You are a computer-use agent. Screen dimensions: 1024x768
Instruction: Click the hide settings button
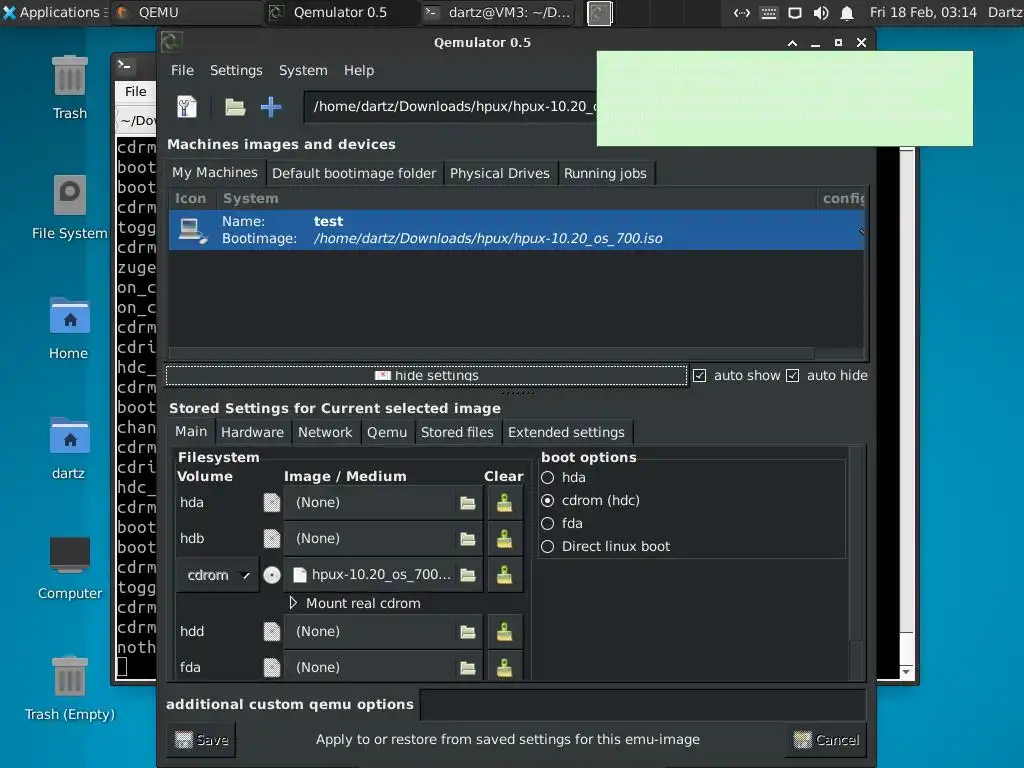(426, 376)
